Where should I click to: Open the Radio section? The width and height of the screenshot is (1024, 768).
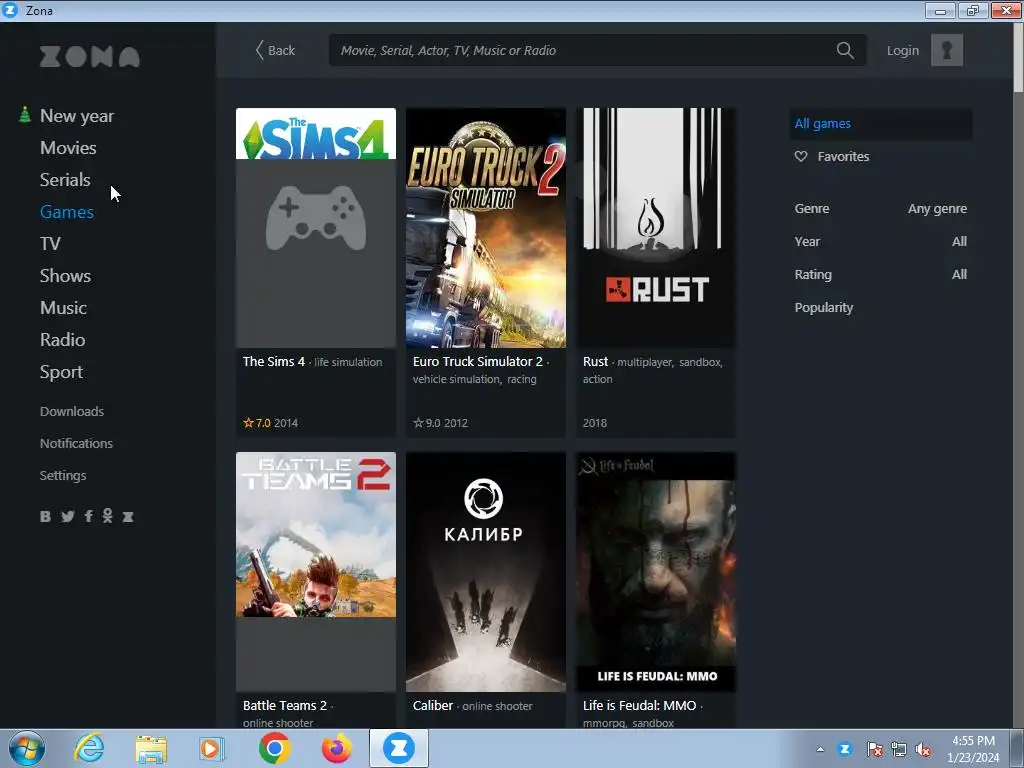tap(63, 340)
